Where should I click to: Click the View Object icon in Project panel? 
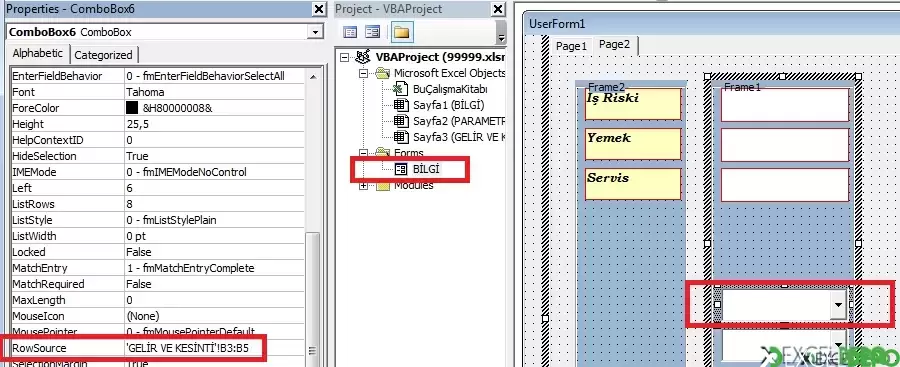point(373,32)
